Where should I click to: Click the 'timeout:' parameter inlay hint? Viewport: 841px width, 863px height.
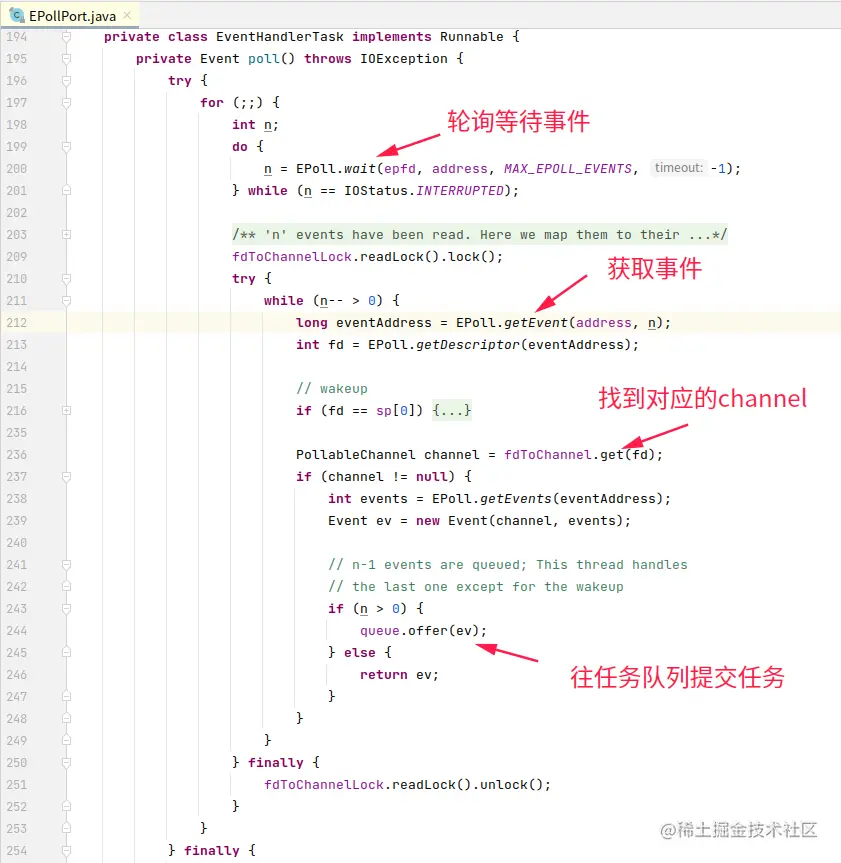pos(679,168)
